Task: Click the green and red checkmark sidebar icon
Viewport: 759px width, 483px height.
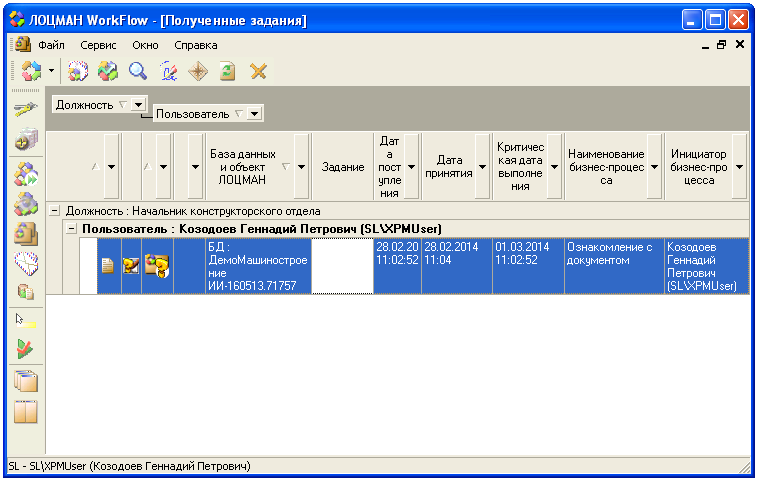Action: (25, 349)
